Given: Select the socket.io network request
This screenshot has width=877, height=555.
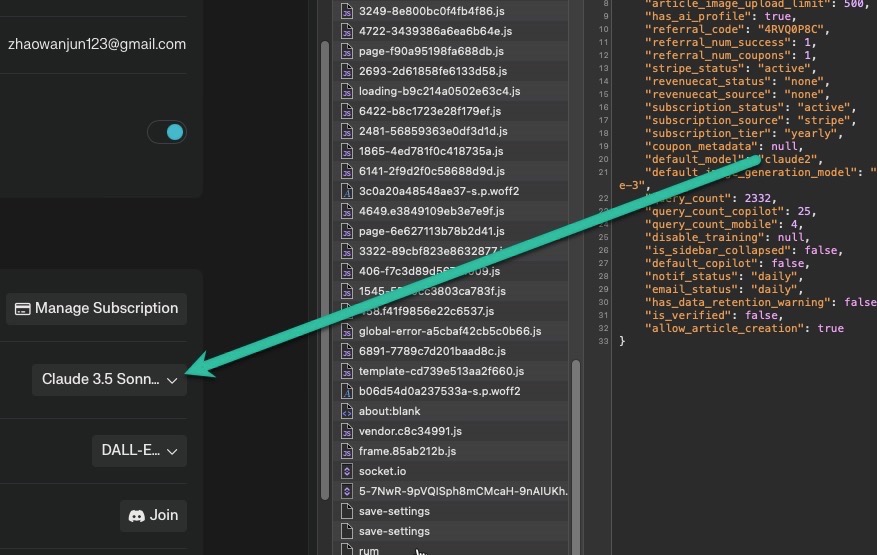Looking at the screenshot, I should pyautogui.click(x=382, y=471).
